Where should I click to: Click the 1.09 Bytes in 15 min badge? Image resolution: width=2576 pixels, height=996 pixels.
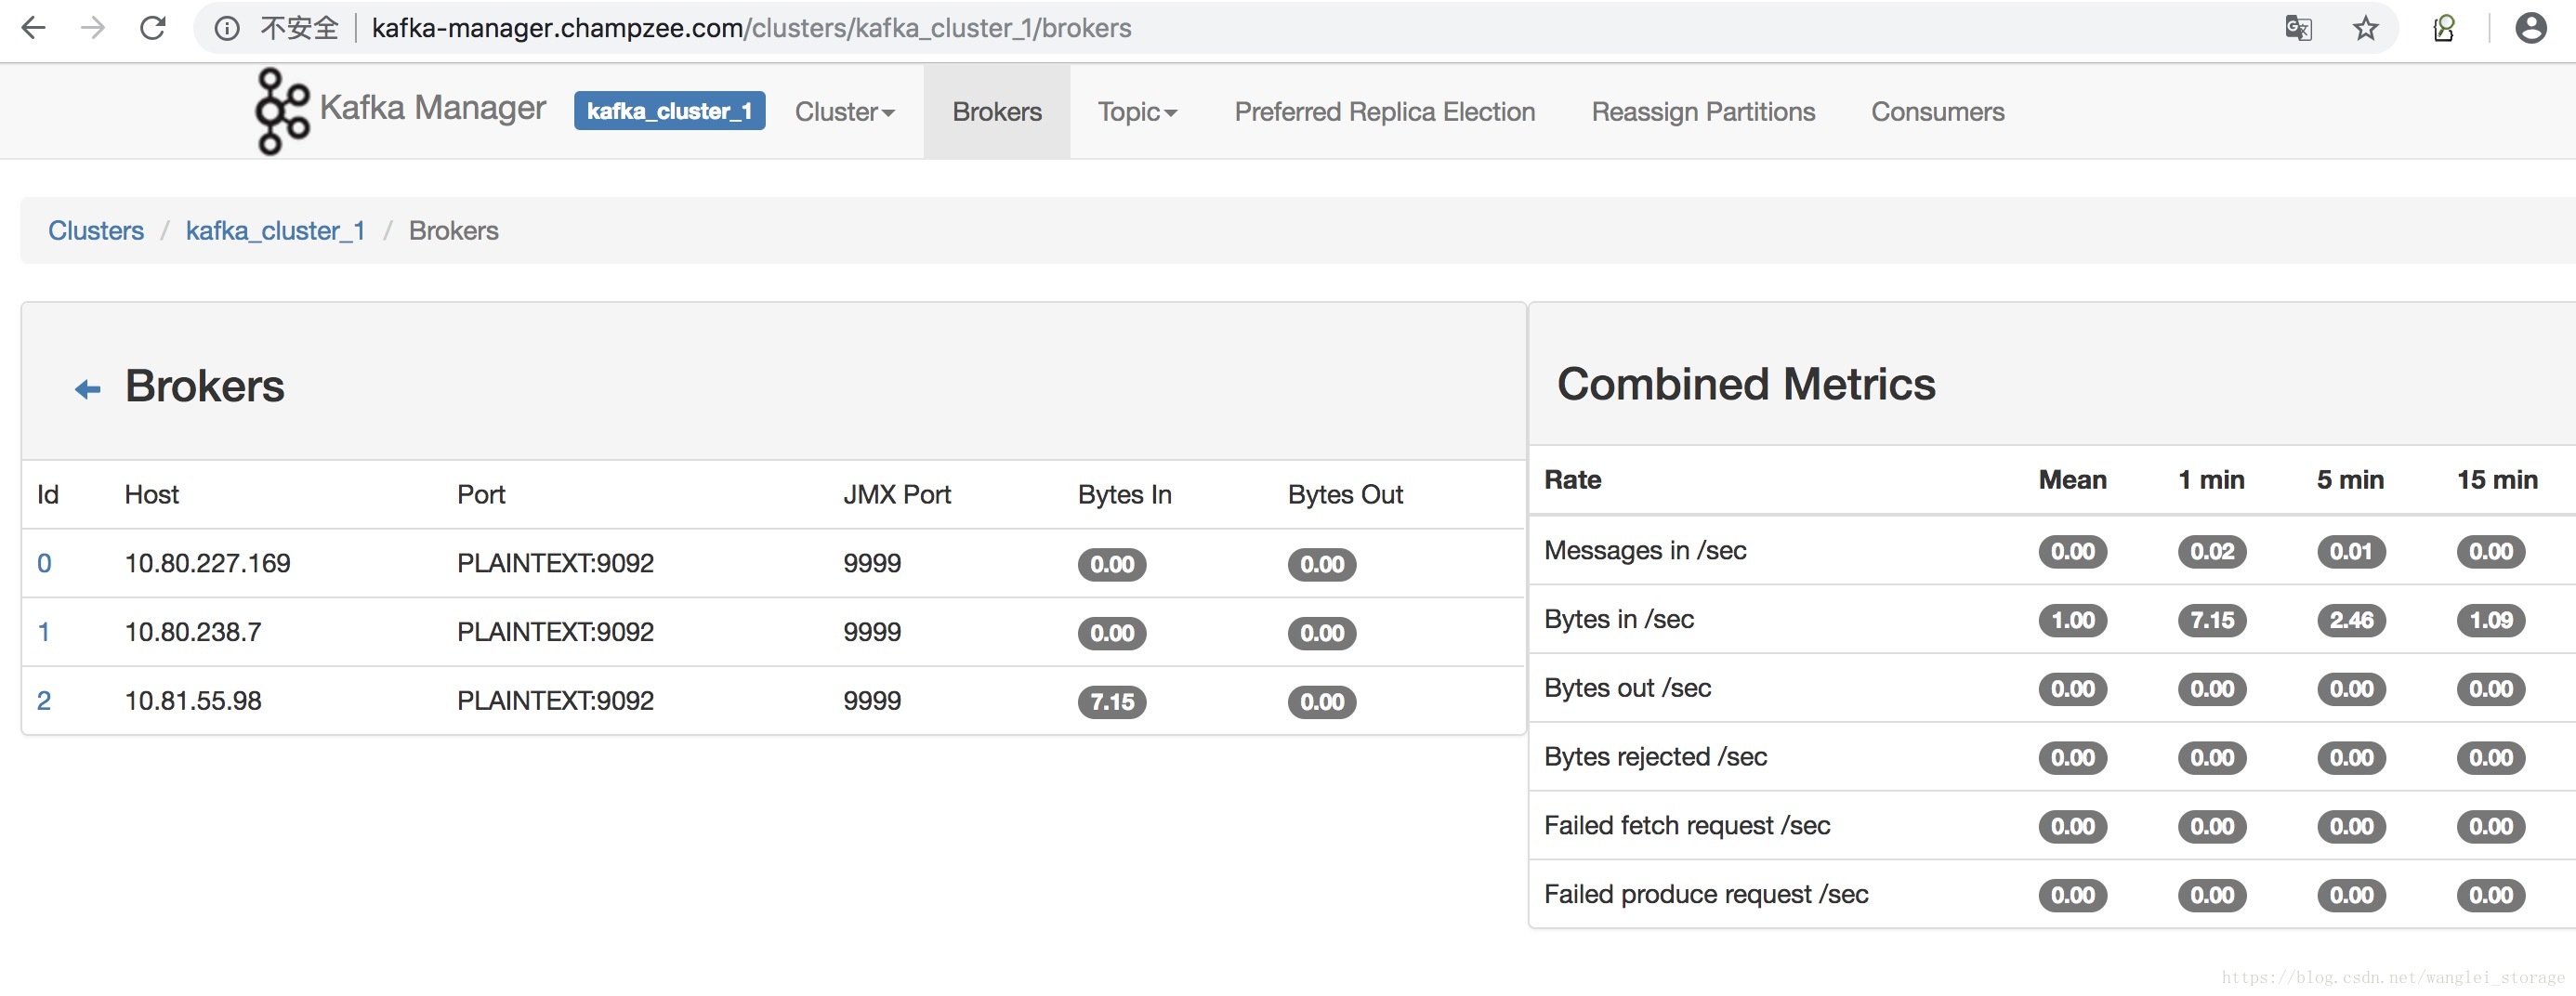[2491, 620]
